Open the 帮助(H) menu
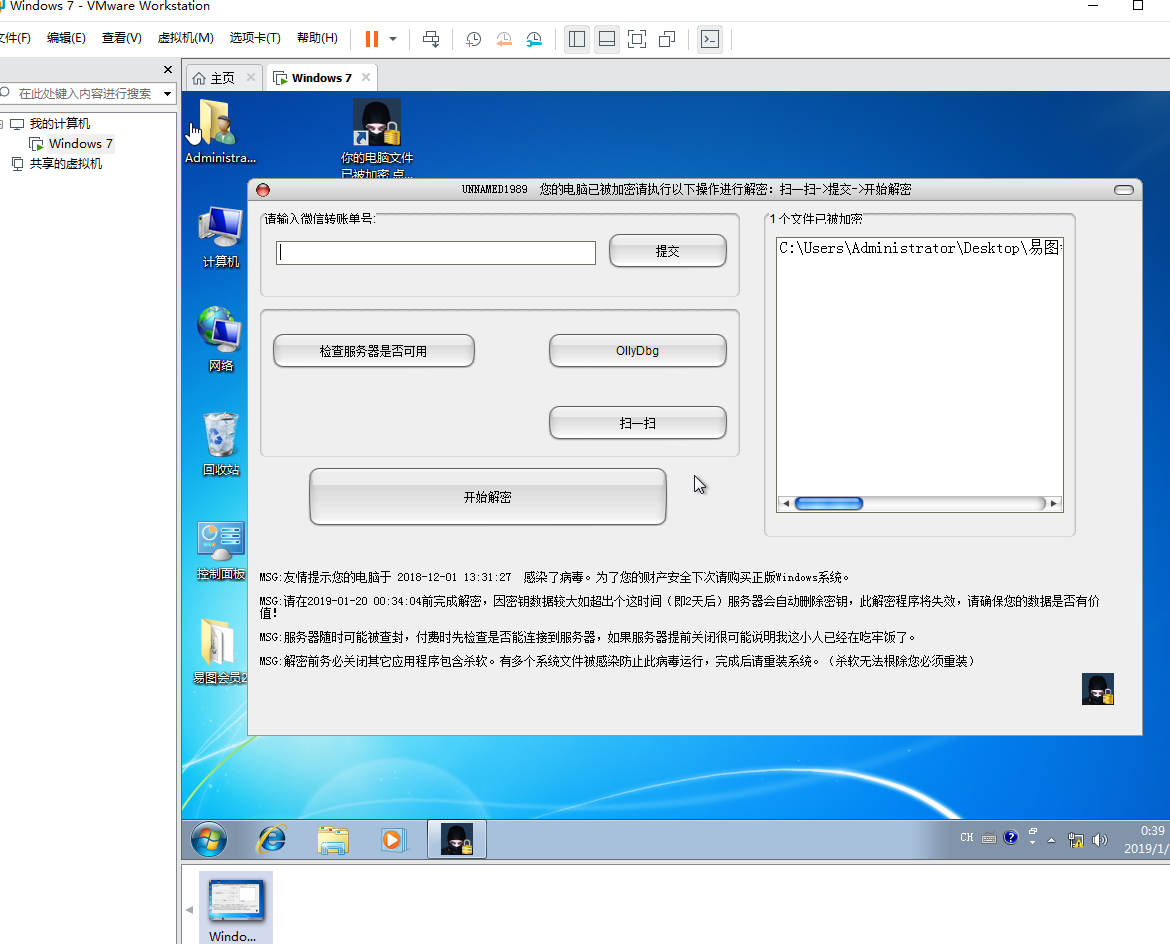The width and height of the screenshot is (1170, 944). click(x=317, y=38)
